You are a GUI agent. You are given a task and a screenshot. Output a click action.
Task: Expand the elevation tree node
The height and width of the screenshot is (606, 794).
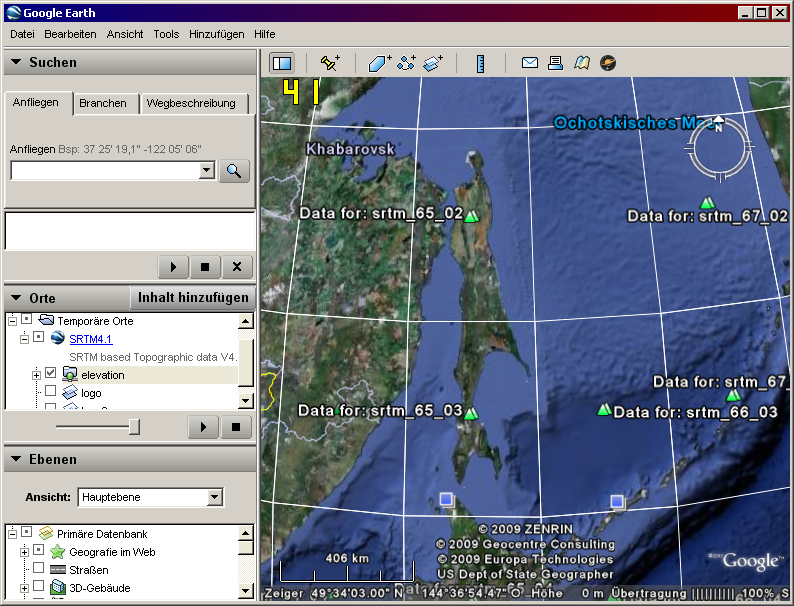tap(36, 374)
